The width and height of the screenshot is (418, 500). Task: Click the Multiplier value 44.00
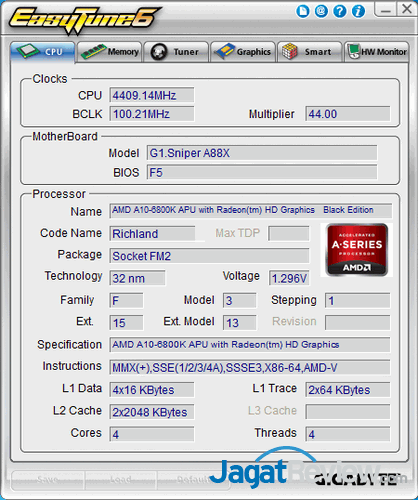click(x=348, y=114)
